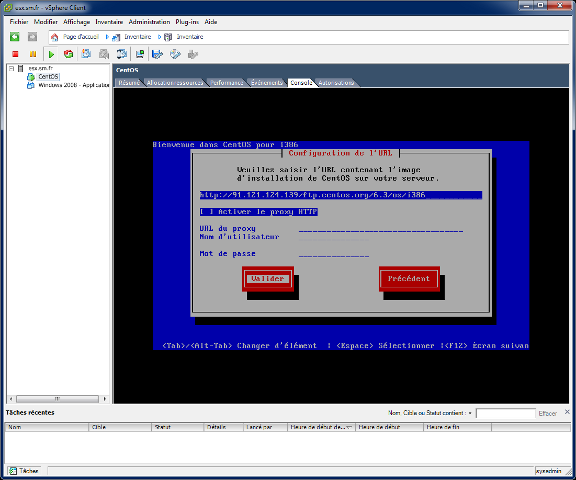
Task: Click the green back navigation arrow
Action: 15,37
